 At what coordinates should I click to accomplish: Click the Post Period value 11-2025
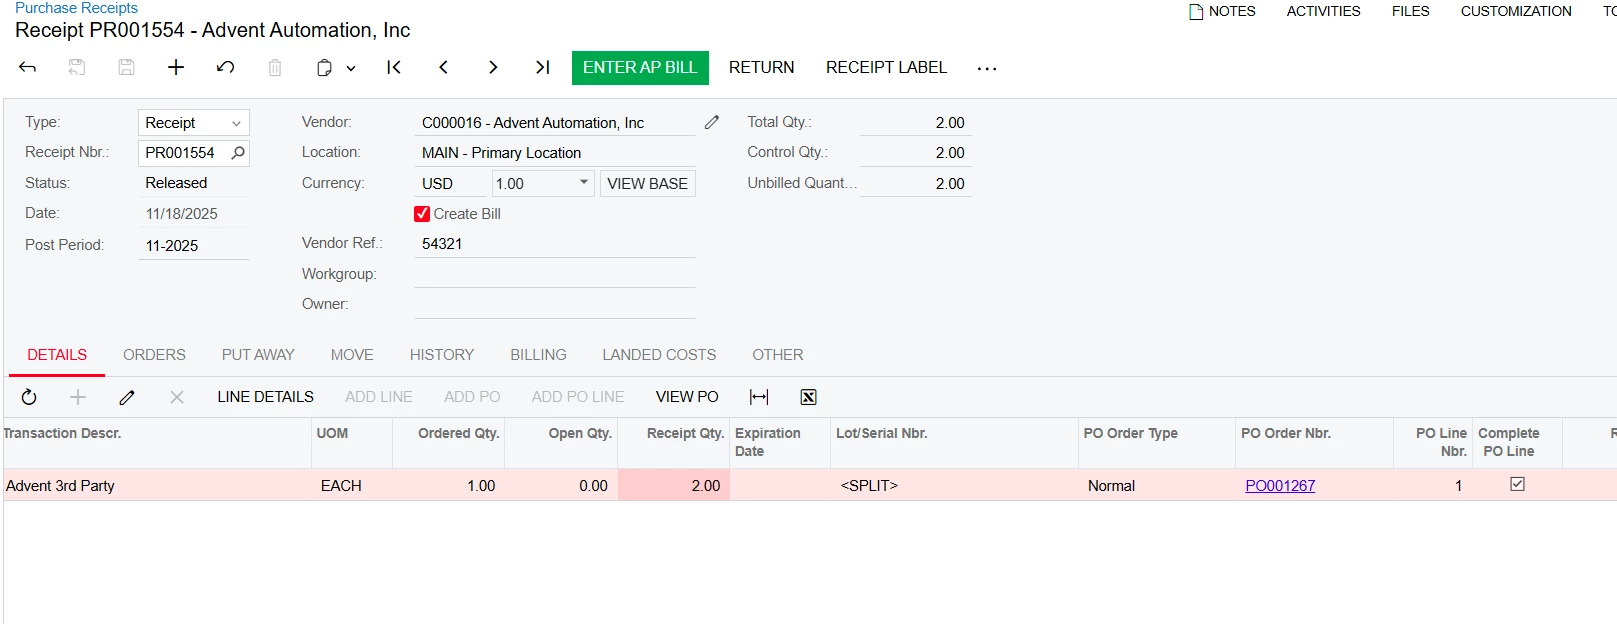coord(193,245)
